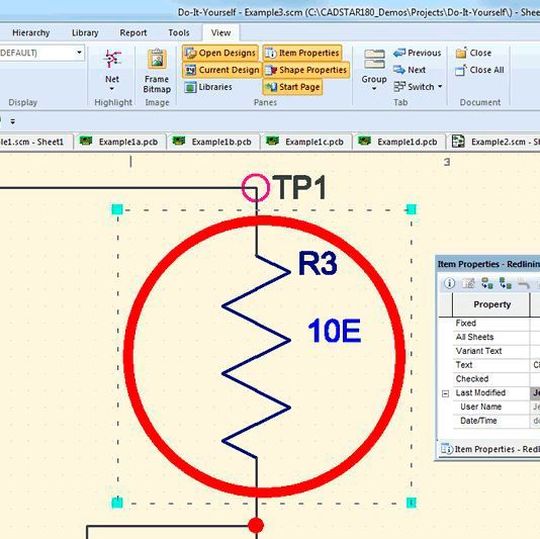This screenshot has height=539, width=540.
Task: Open the Hierarchy ribbon tab
Action: [31, 33]
